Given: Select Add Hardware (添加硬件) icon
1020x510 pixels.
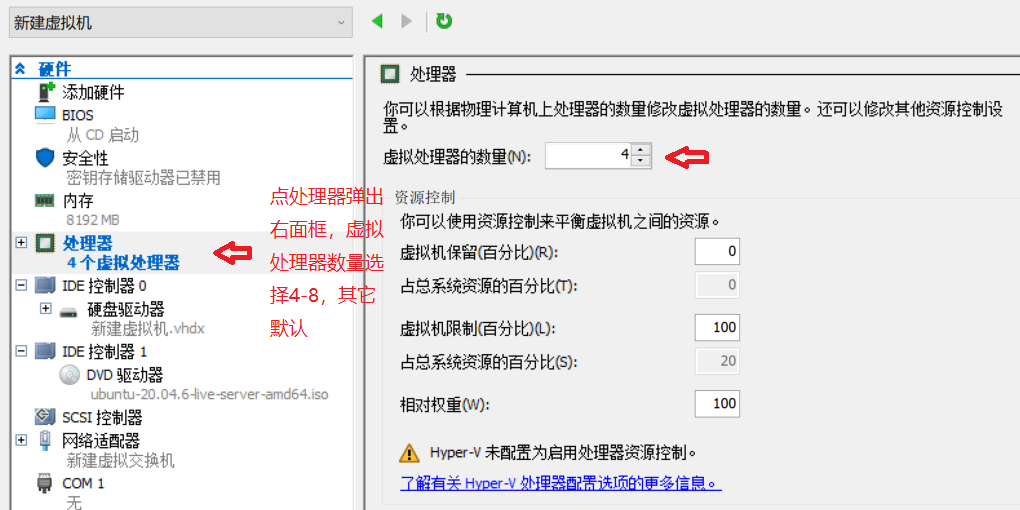Looking at the screenshot, I should pyautogui.click(x=45, y=92).
